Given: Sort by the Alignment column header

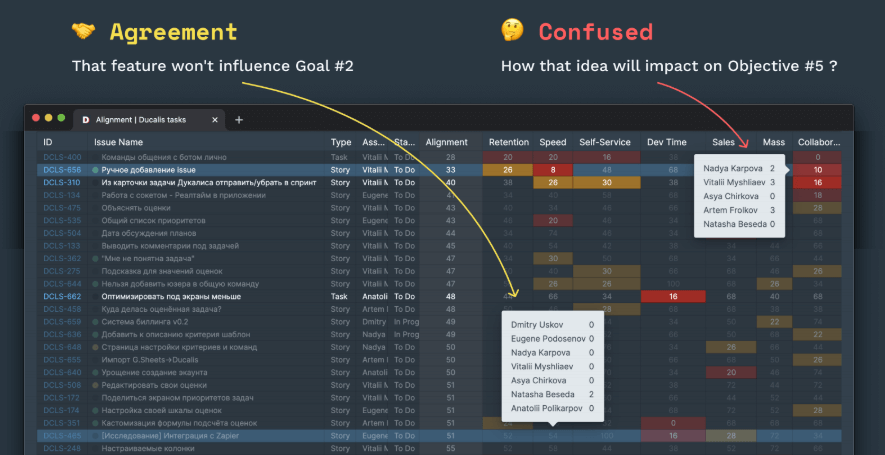Looking at the screenshot, I should [x=446, y=143].
